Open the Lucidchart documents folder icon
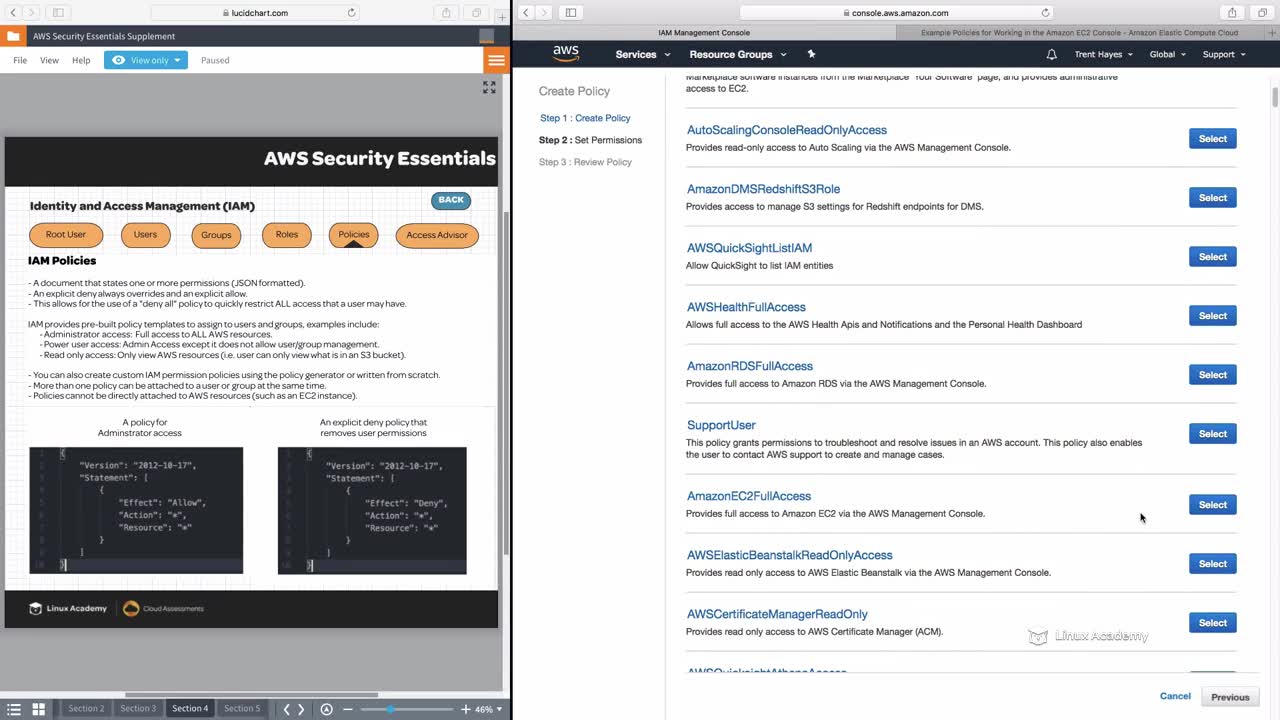The image size is (1280, 720). pyautogui.click(x=12, y=36)
